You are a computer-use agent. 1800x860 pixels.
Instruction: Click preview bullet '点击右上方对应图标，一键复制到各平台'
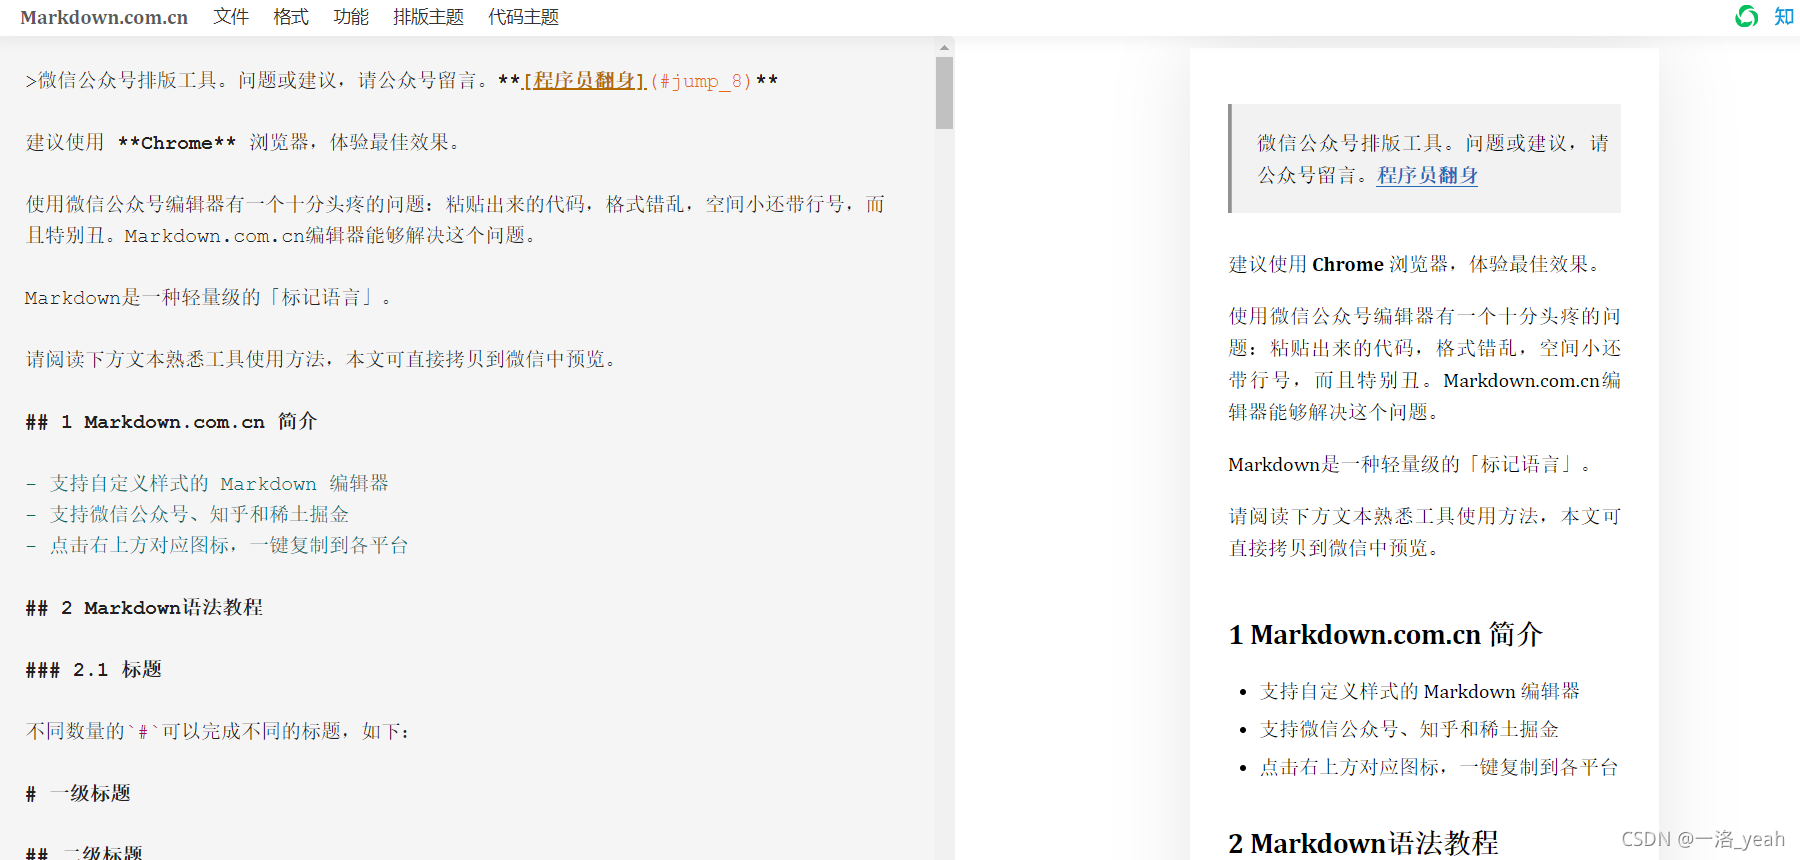[x=1439, y=768]
